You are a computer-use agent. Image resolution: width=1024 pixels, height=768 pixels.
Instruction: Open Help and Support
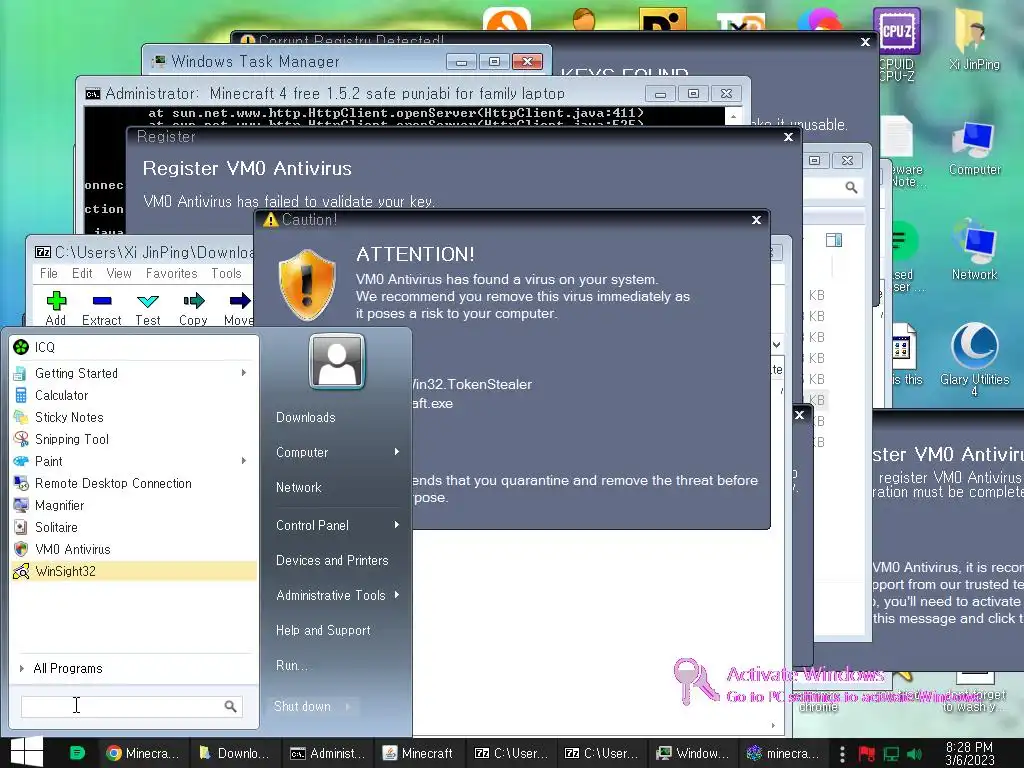tap(323, 630)
